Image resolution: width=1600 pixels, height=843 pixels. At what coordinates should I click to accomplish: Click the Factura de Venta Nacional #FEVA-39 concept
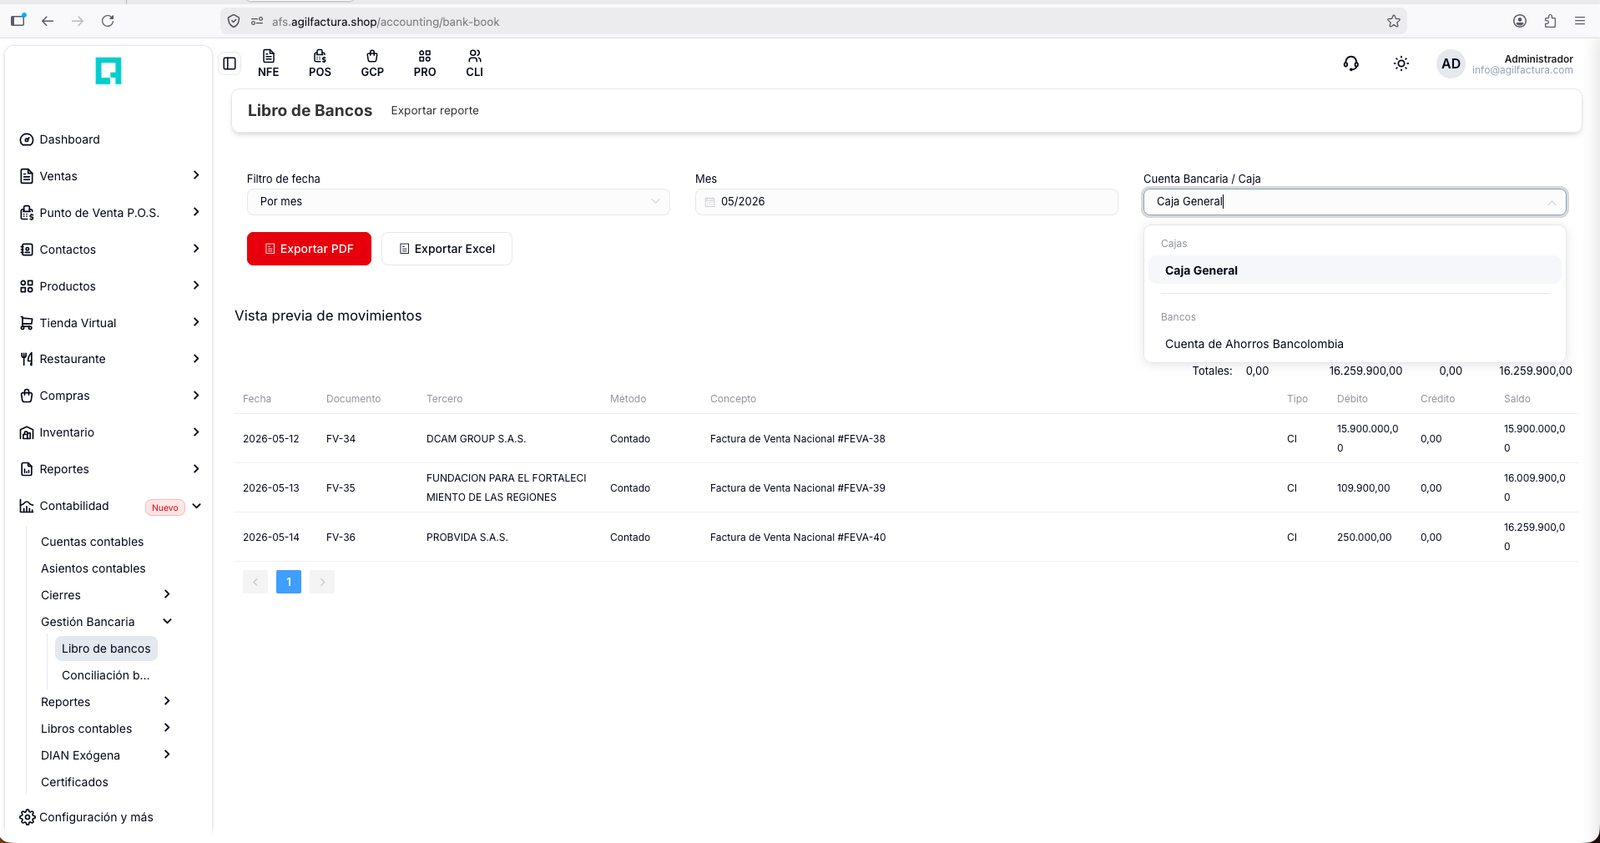pos(797,488)
